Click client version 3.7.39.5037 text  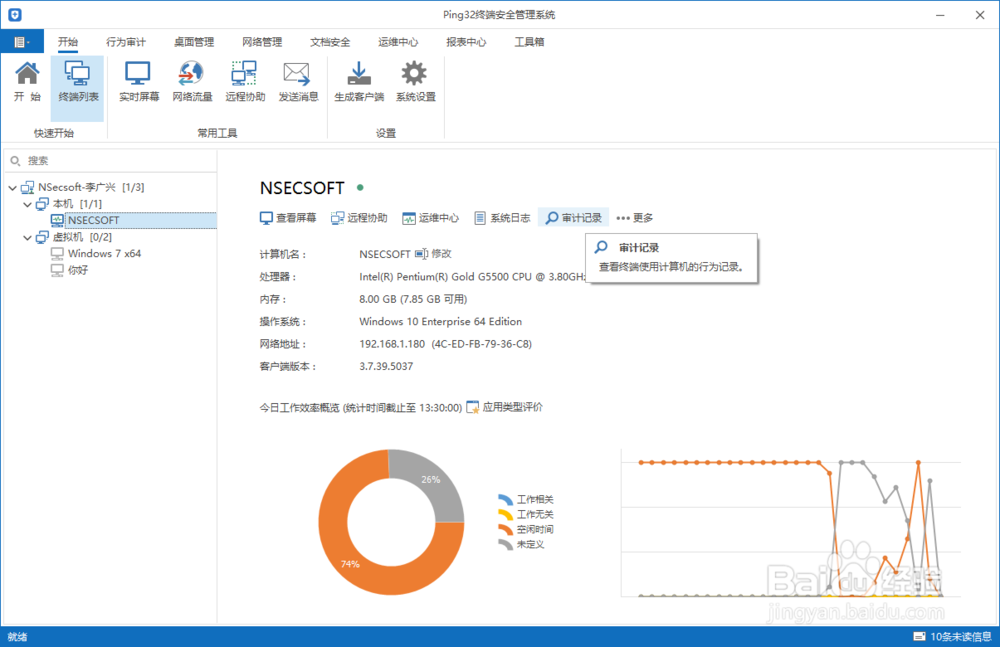coord(386,366)
